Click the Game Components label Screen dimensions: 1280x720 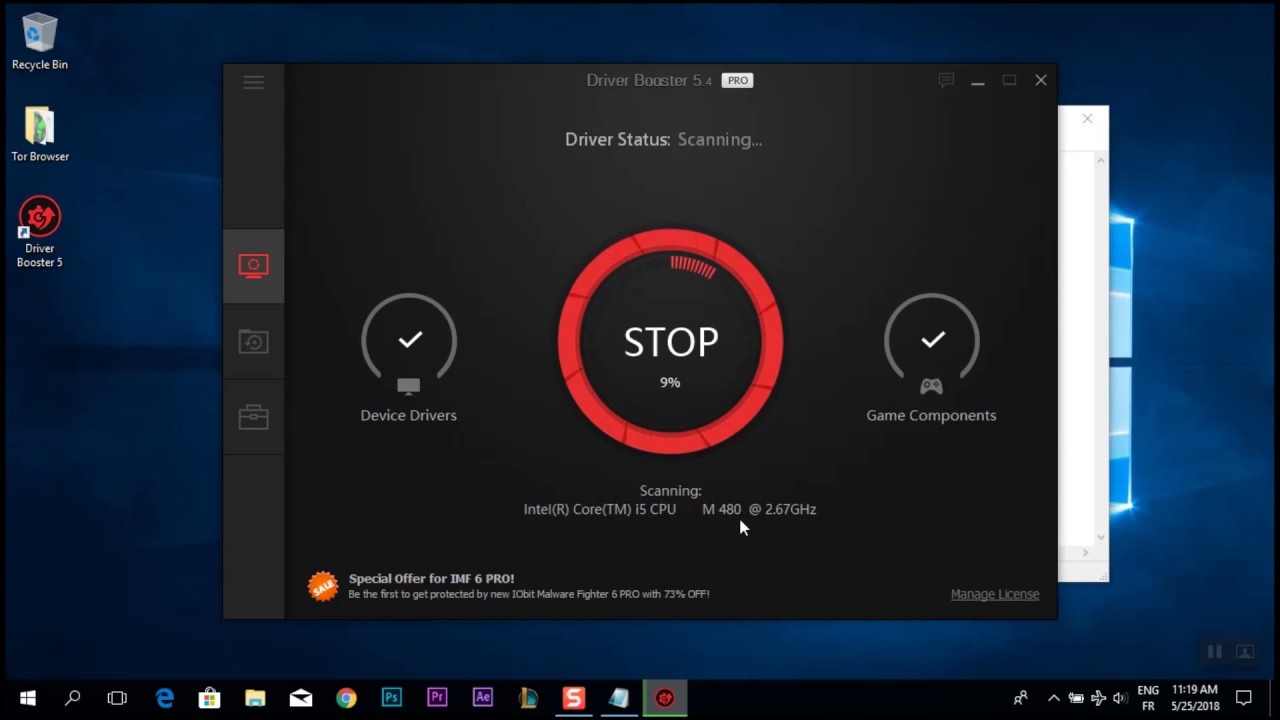(x=931, y=415)
